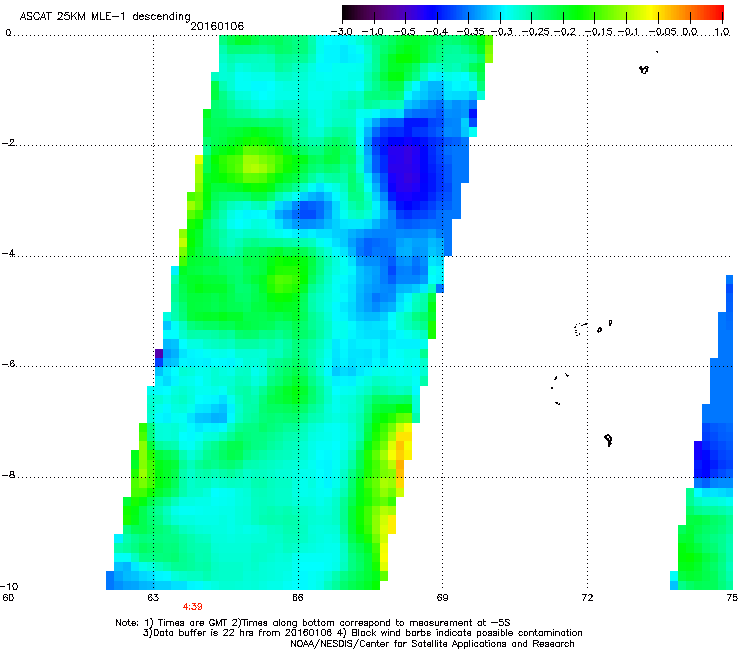The height and width of the screenshot is (650, 740).
Task: Select the date label 20160106
Action: coord(217,26)
